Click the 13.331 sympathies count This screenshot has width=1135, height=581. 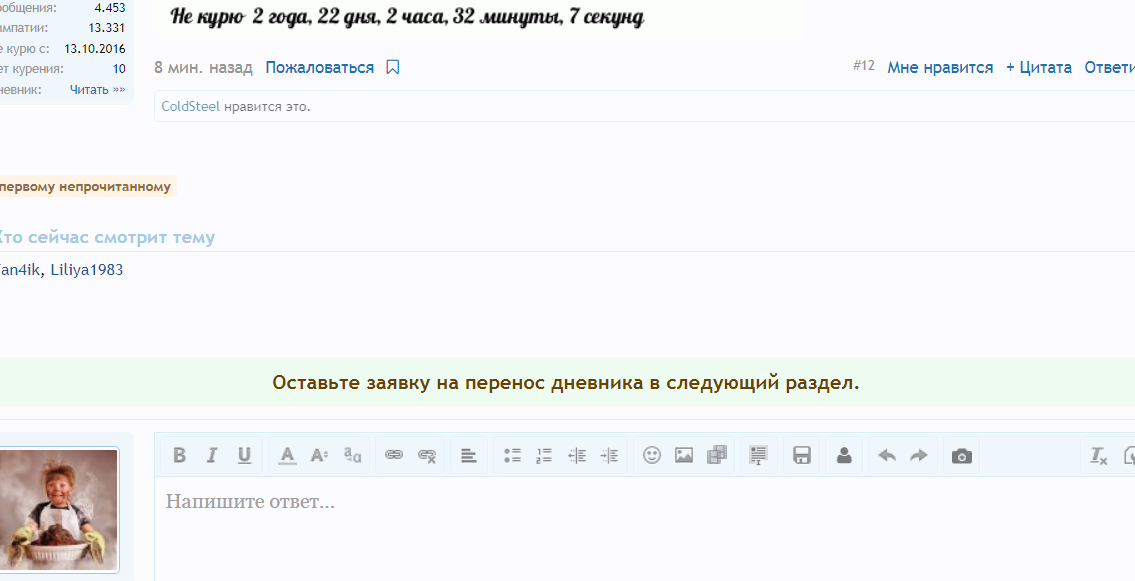[x=107, y=28]
